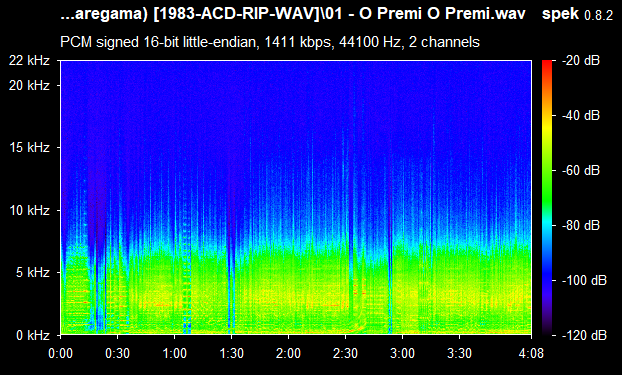
Task: Click the spek 0.8.2 version label
Action: 577,14
